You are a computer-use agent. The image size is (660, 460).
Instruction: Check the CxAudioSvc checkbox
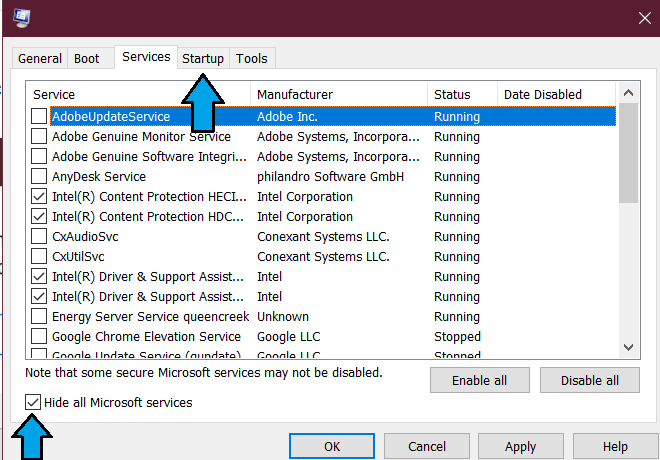[x=39, y=236]
